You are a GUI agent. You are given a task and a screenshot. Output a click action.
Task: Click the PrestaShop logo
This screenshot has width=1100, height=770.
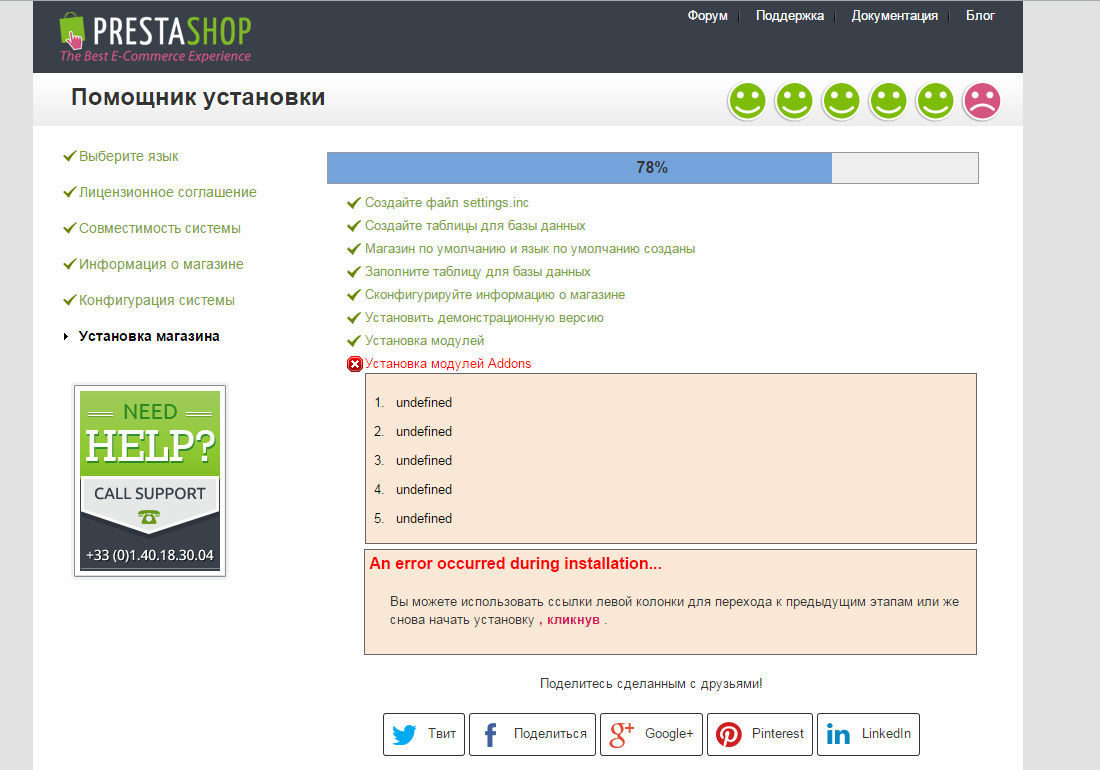point(155,37)
